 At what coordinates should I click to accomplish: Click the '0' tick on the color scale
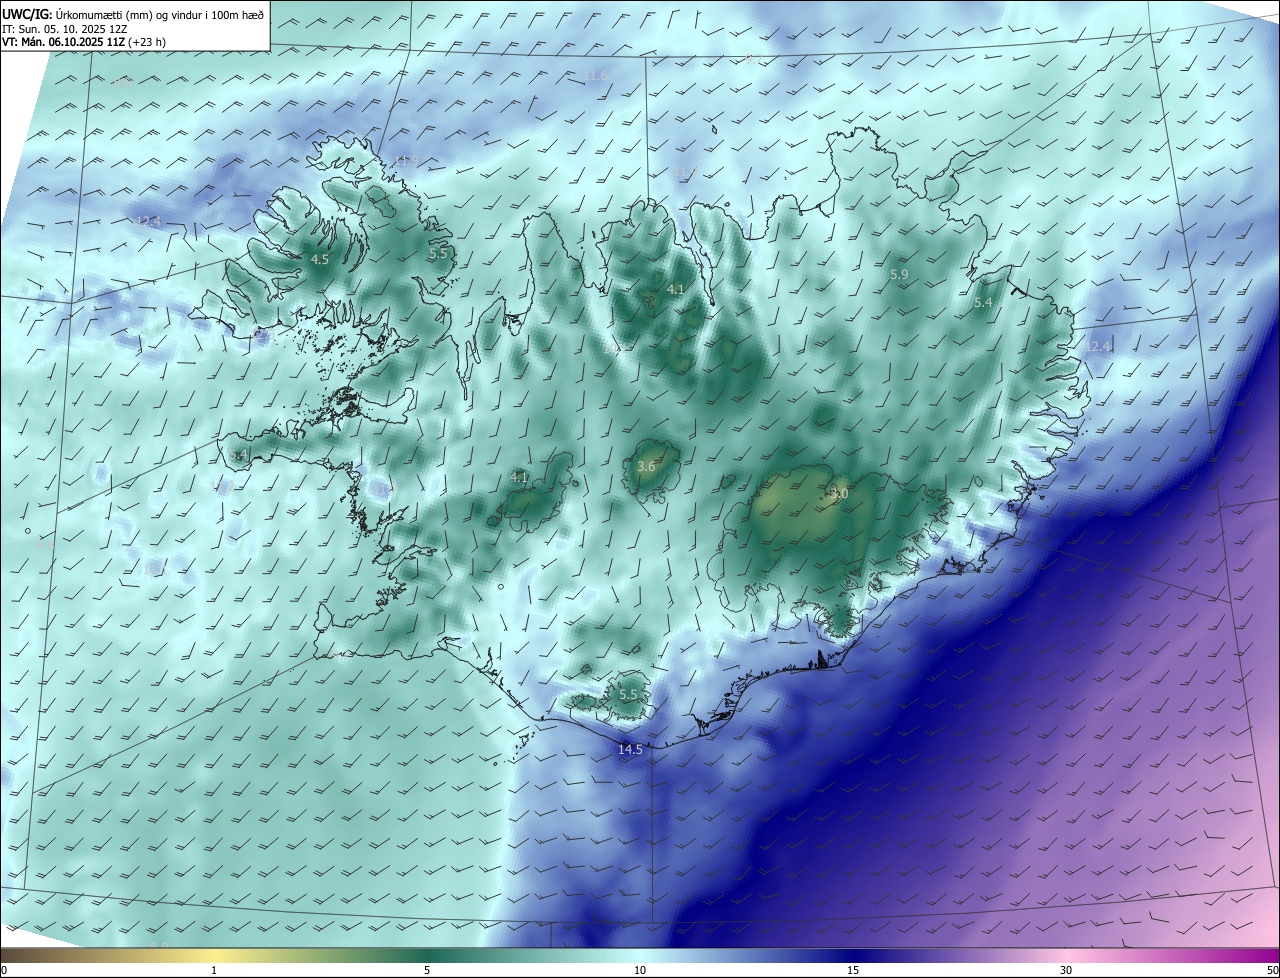tap(4, 970)
